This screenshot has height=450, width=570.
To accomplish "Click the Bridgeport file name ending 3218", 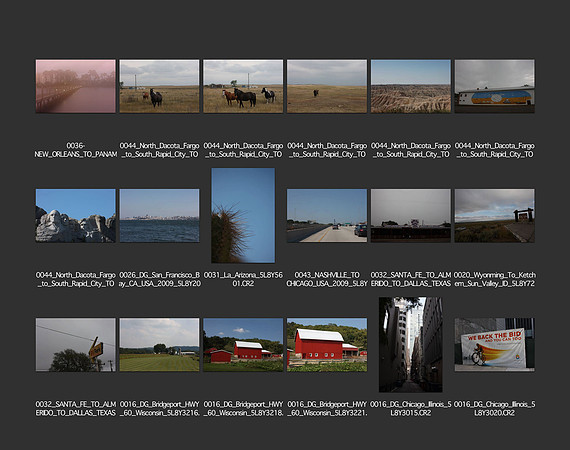I will point(243,409).
